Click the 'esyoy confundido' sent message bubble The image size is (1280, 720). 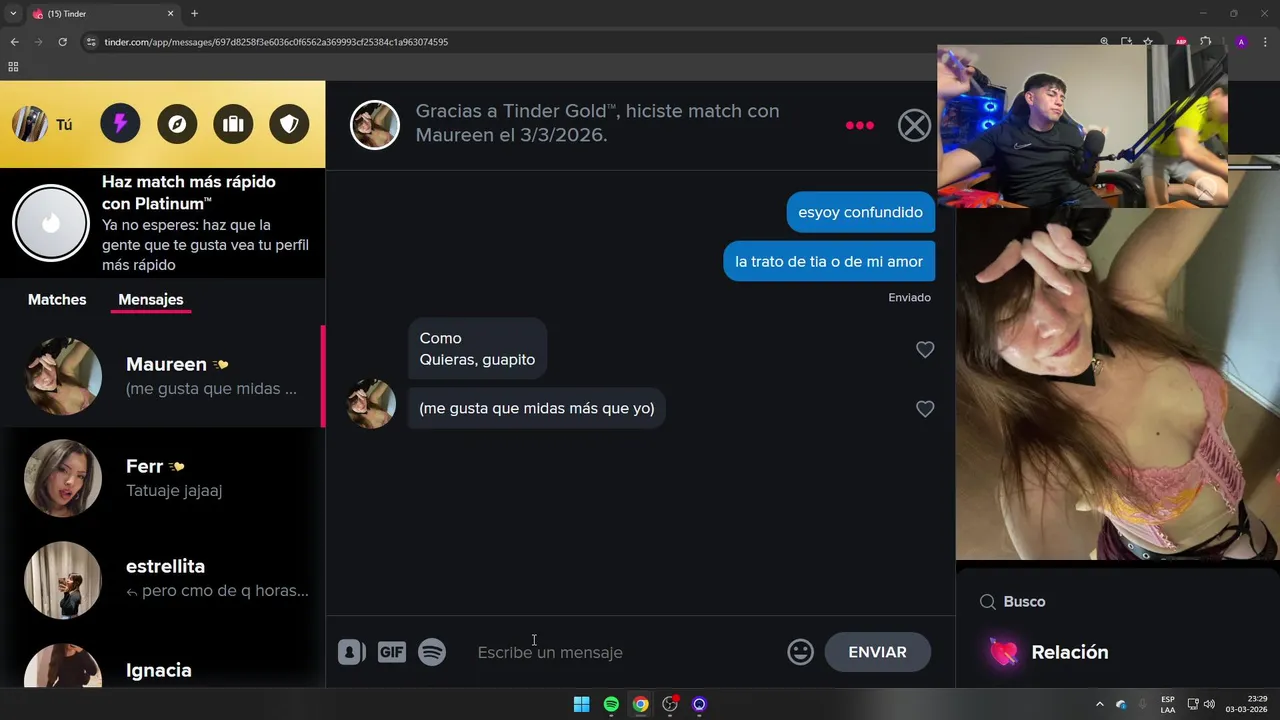860,212
